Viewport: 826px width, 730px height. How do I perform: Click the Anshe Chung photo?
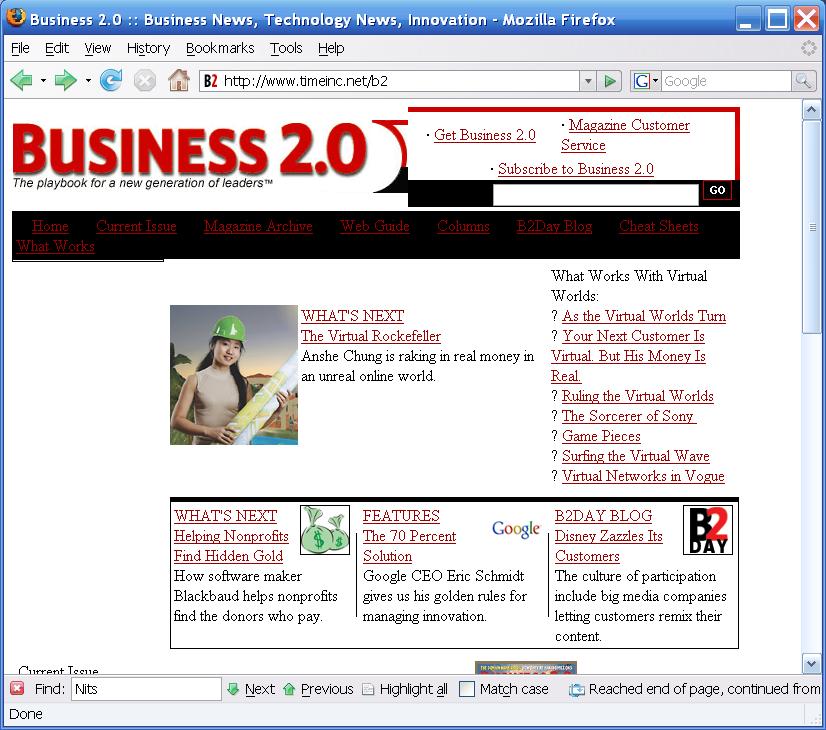pyautogui.click(x=234, y=375)
